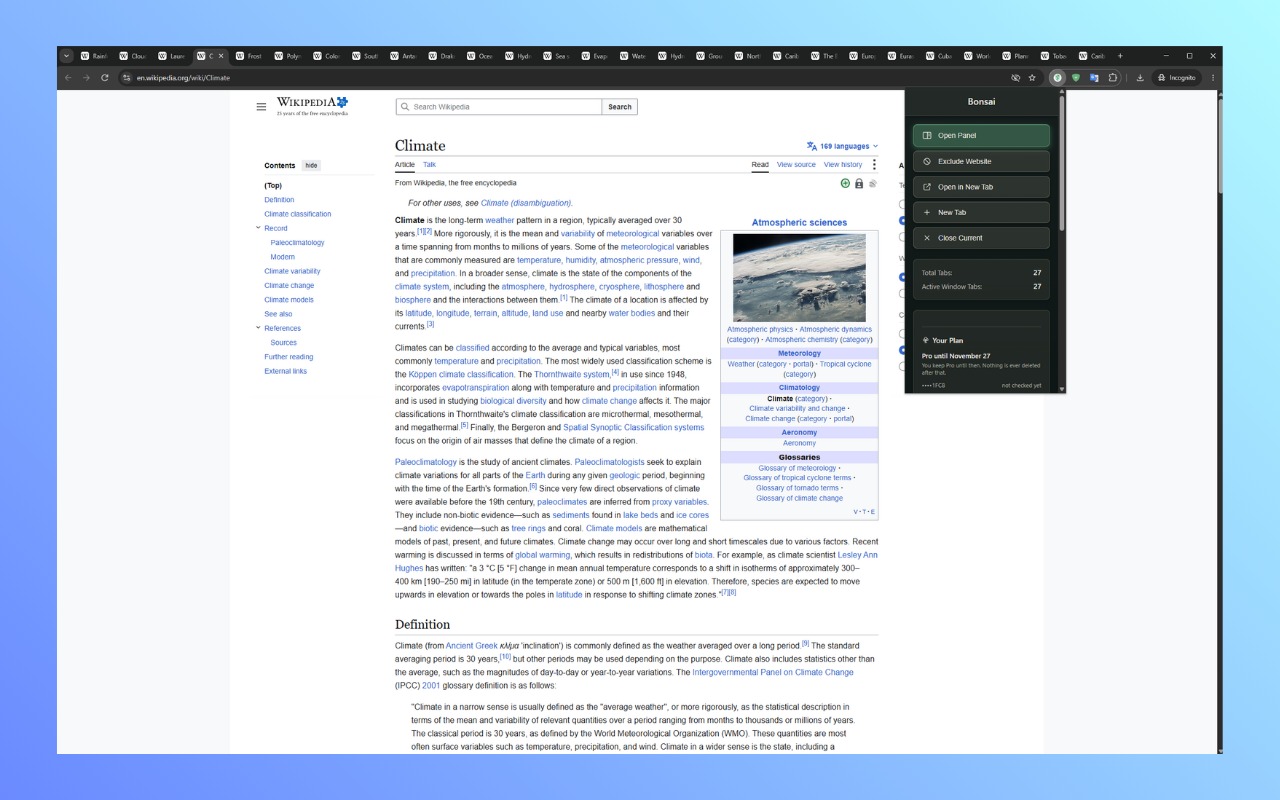The image size is (1280, 800).
Task: Open the Chrome Extensions puzzle icon
Action: point(1113,77)
